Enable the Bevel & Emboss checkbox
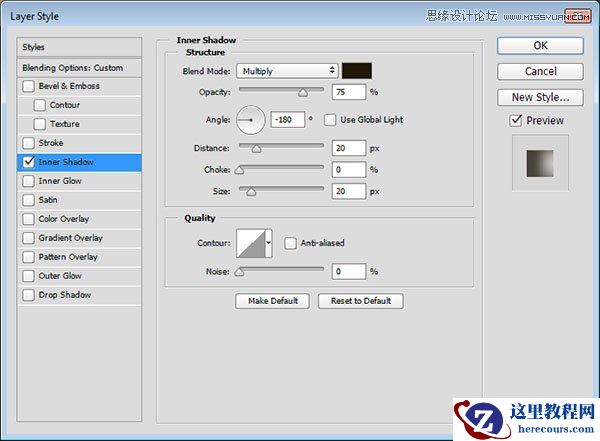The height and width of the screenshot is (441, 600). point(28,86)
